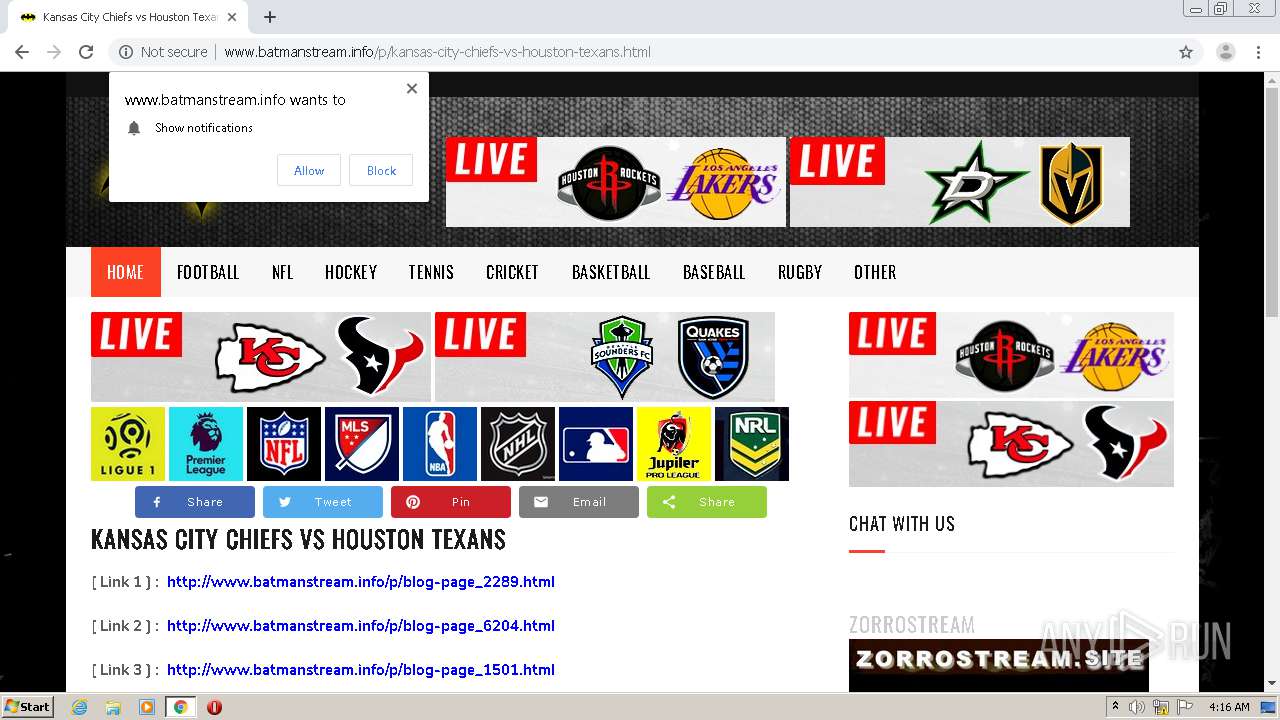Open the NHL logo tile
This screenshot has width=1280, height=720.
tap(518, 444)
